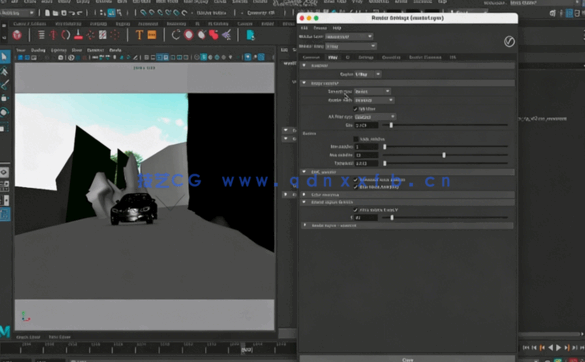Click the Redo arrow icon in the status line

[79, 13]
